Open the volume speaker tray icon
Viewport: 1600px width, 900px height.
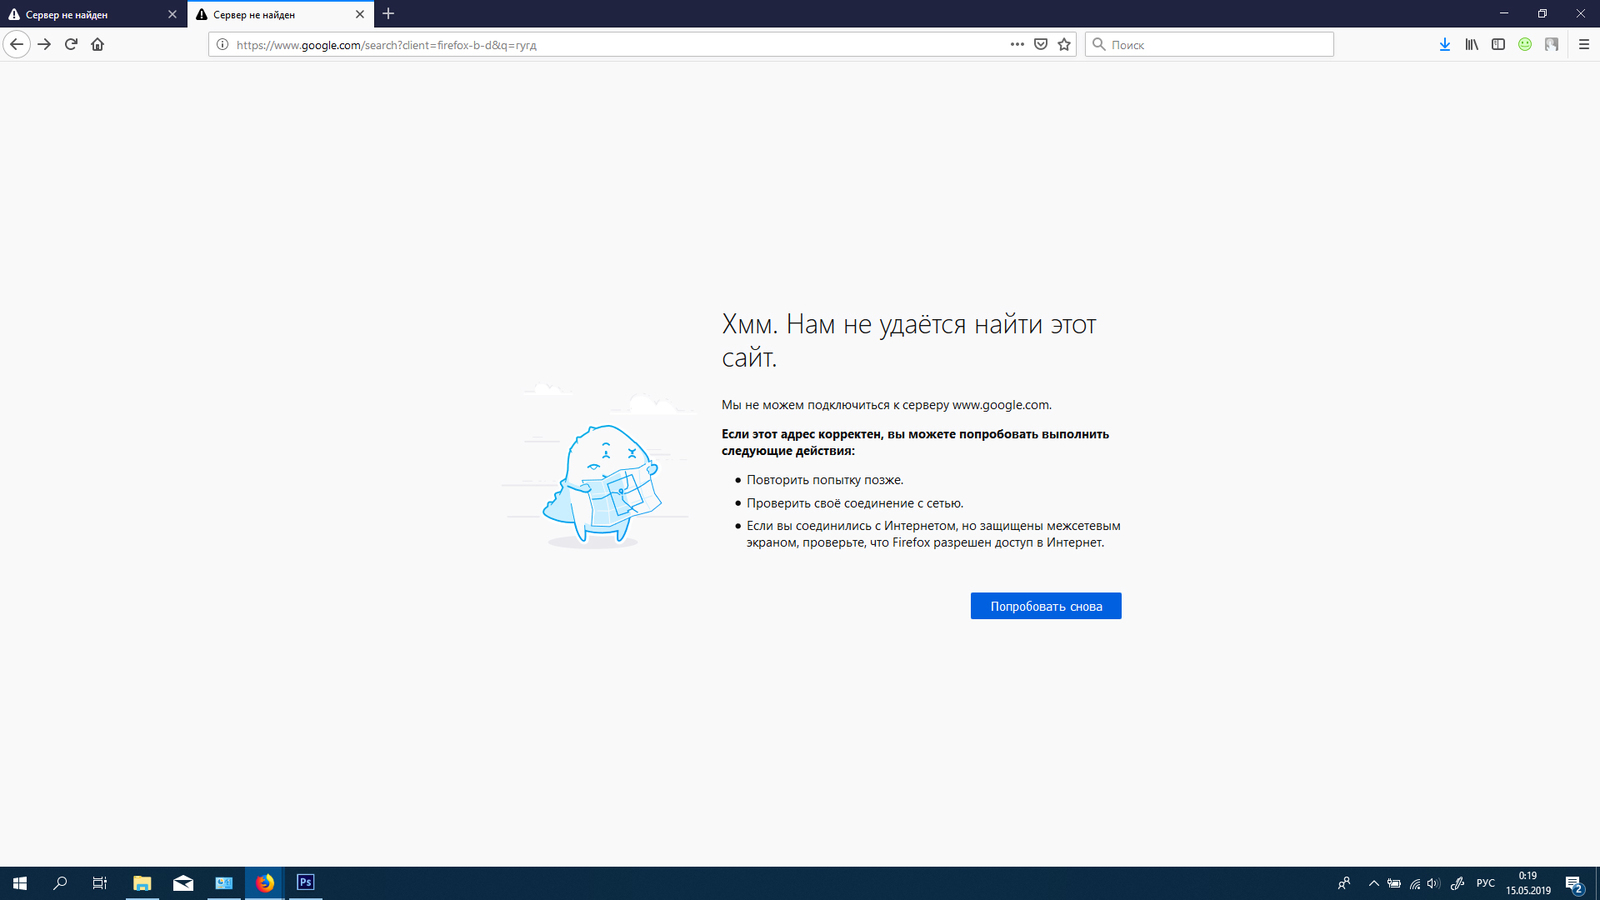[x=1433, y=883]
